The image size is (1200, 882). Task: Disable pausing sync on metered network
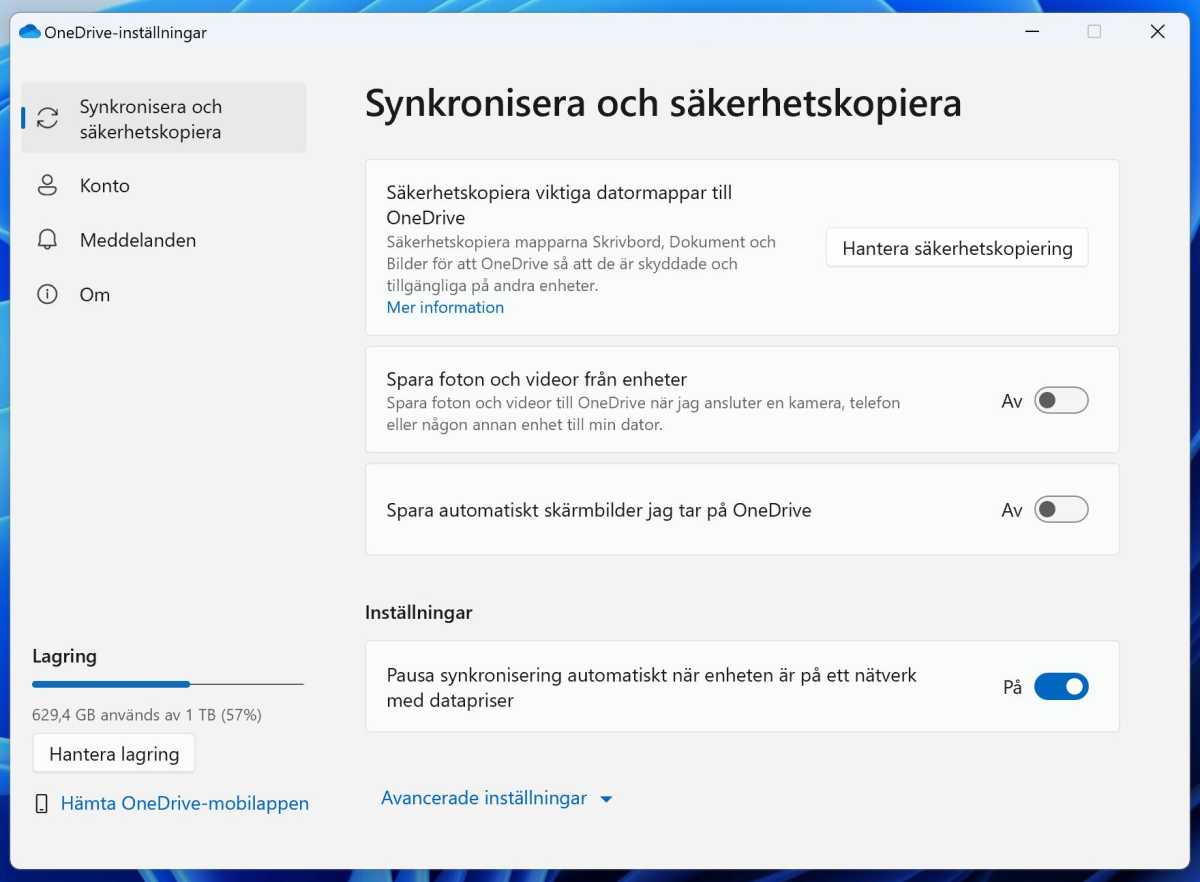[1061, 687]
